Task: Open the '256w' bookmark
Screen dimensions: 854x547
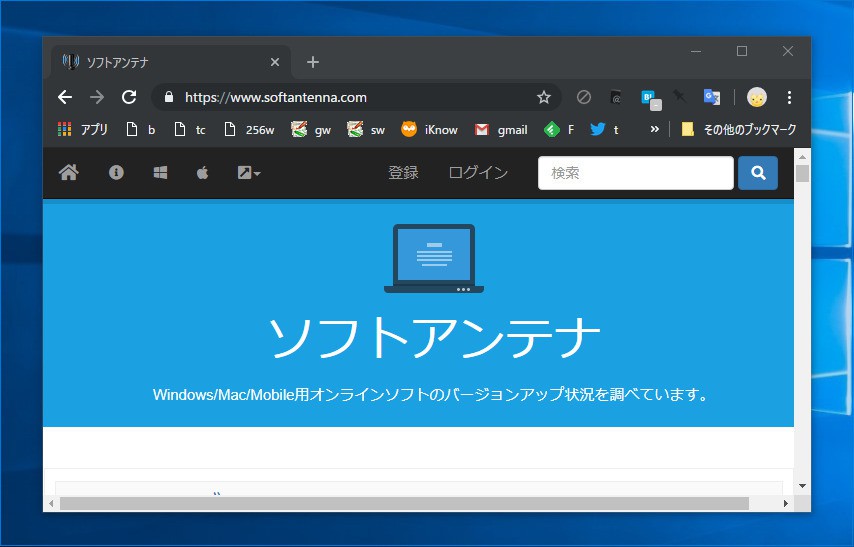Action: 249,130
